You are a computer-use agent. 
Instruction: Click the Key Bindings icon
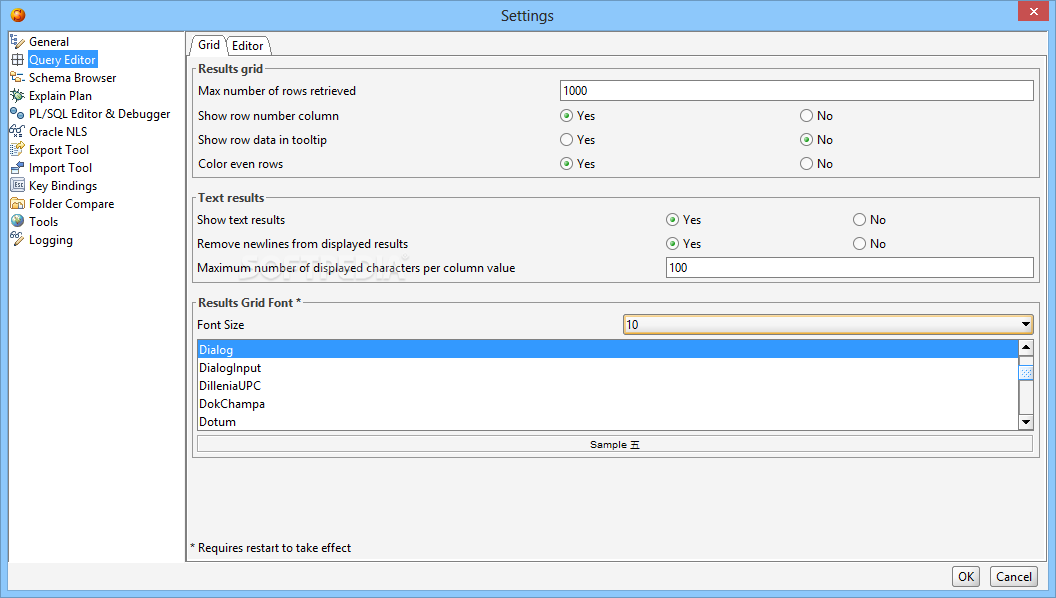tap(18, 185)
